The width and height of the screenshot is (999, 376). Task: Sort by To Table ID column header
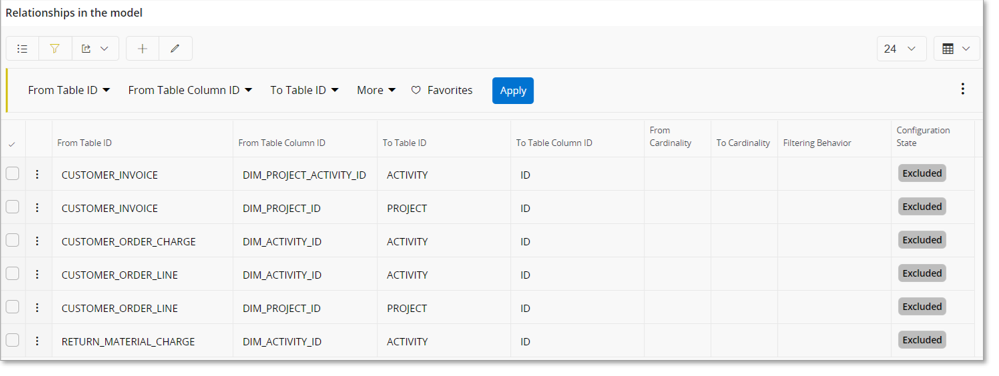405,143
